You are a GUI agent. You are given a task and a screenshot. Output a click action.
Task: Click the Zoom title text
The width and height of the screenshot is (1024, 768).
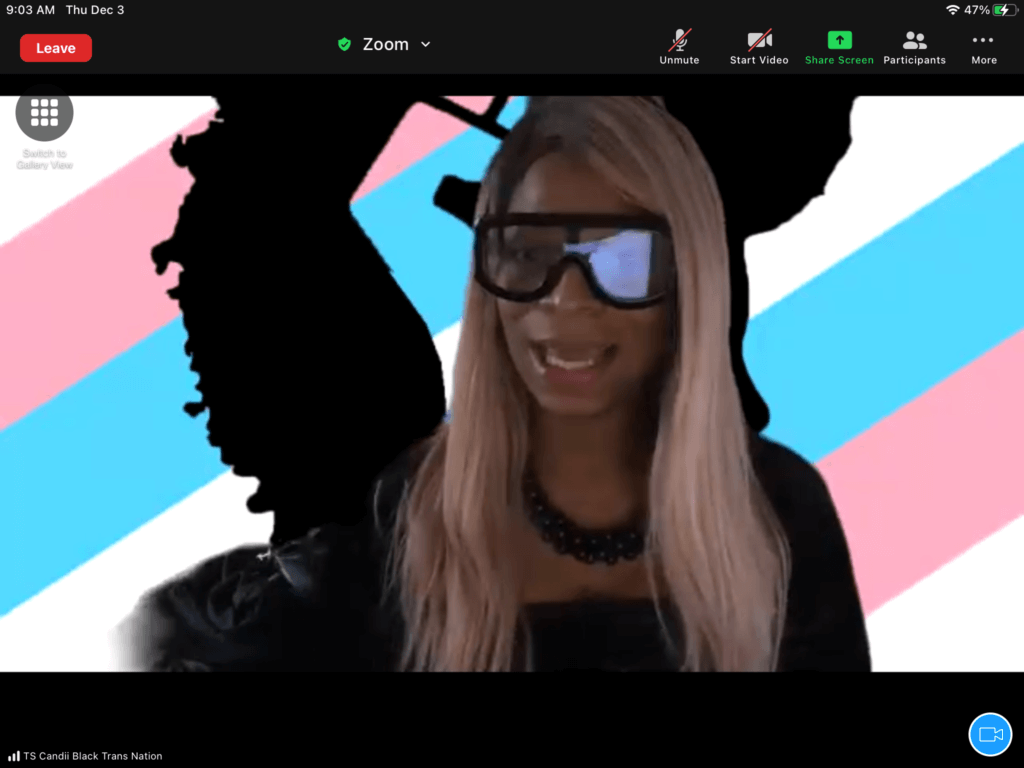385,45
